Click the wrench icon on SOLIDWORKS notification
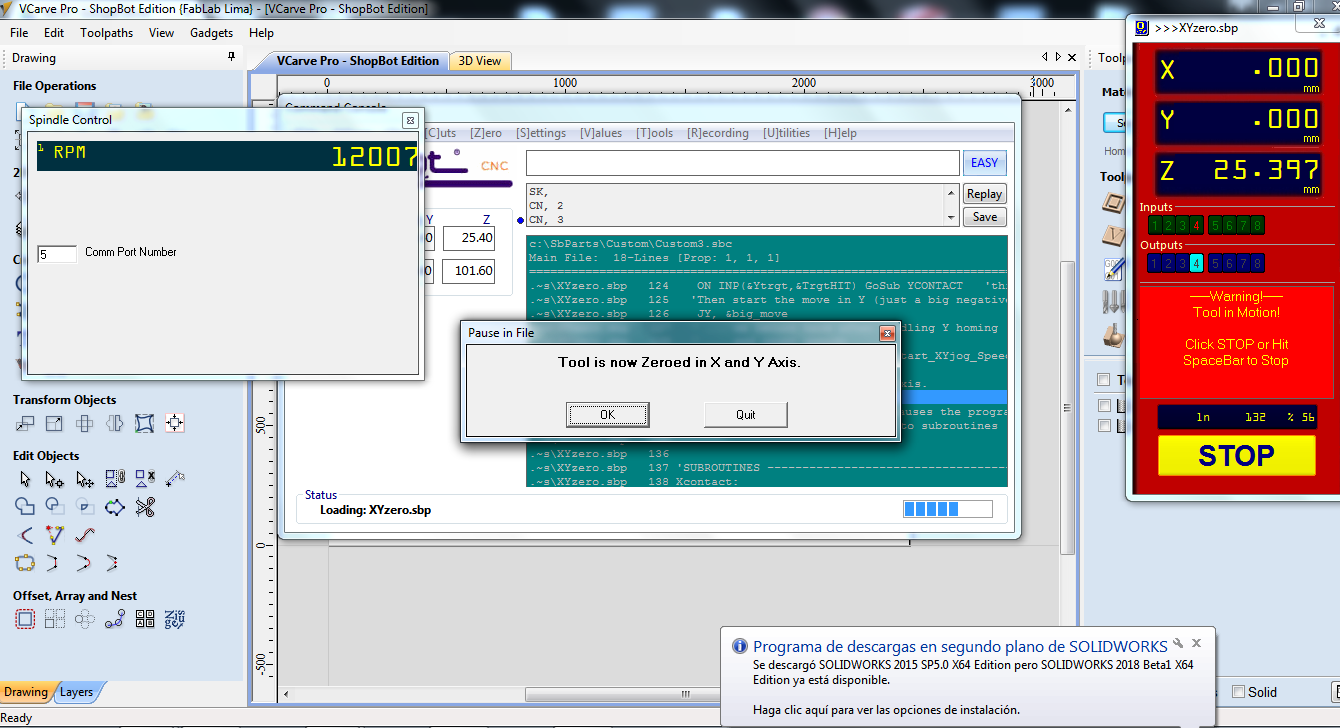The image size is (1340, 728). 1177,644
